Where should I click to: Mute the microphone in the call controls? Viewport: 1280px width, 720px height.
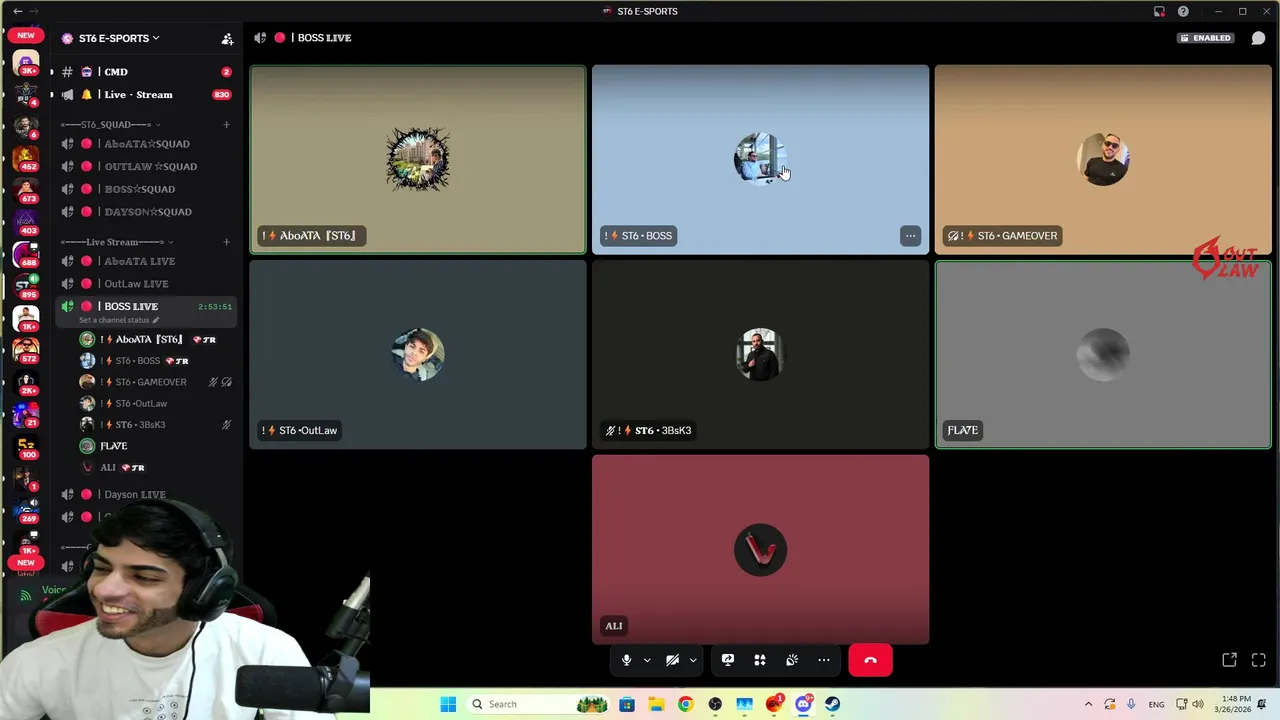pos(626,660)
